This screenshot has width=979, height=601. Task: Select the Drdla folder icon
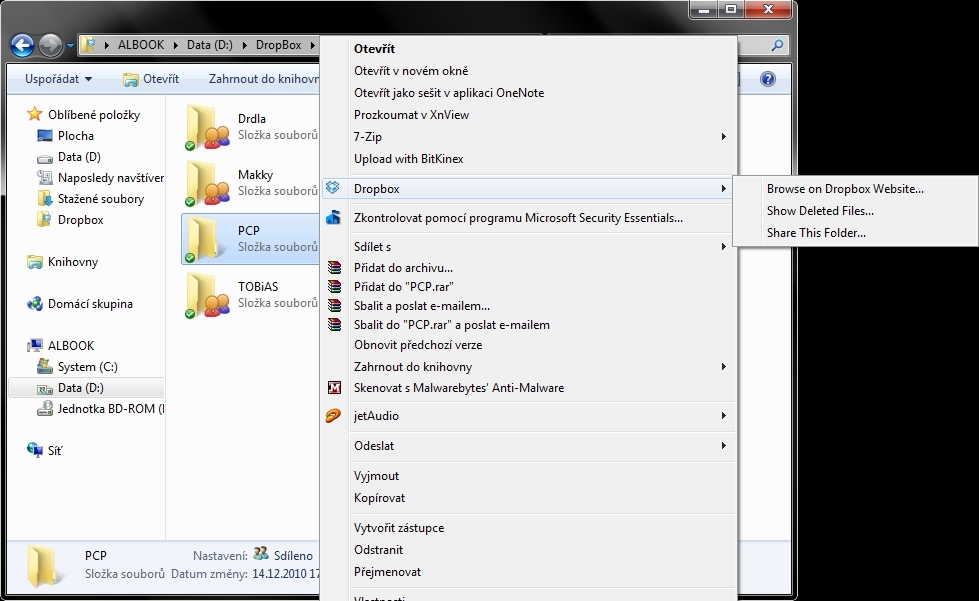coord(206,127)
